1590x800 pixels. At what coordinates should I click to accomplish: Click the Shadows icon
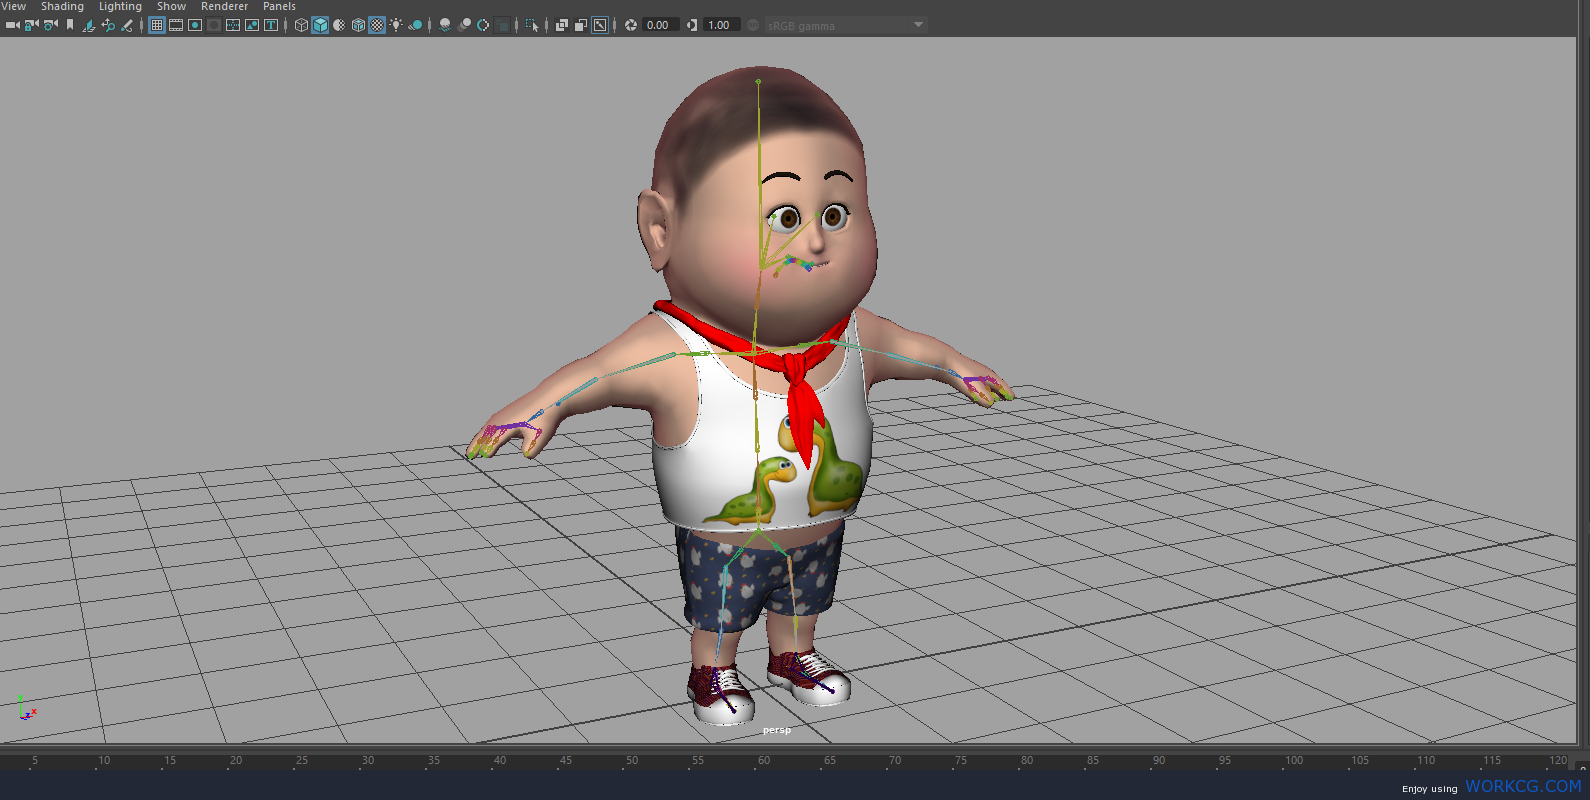(x=415, y=25)
